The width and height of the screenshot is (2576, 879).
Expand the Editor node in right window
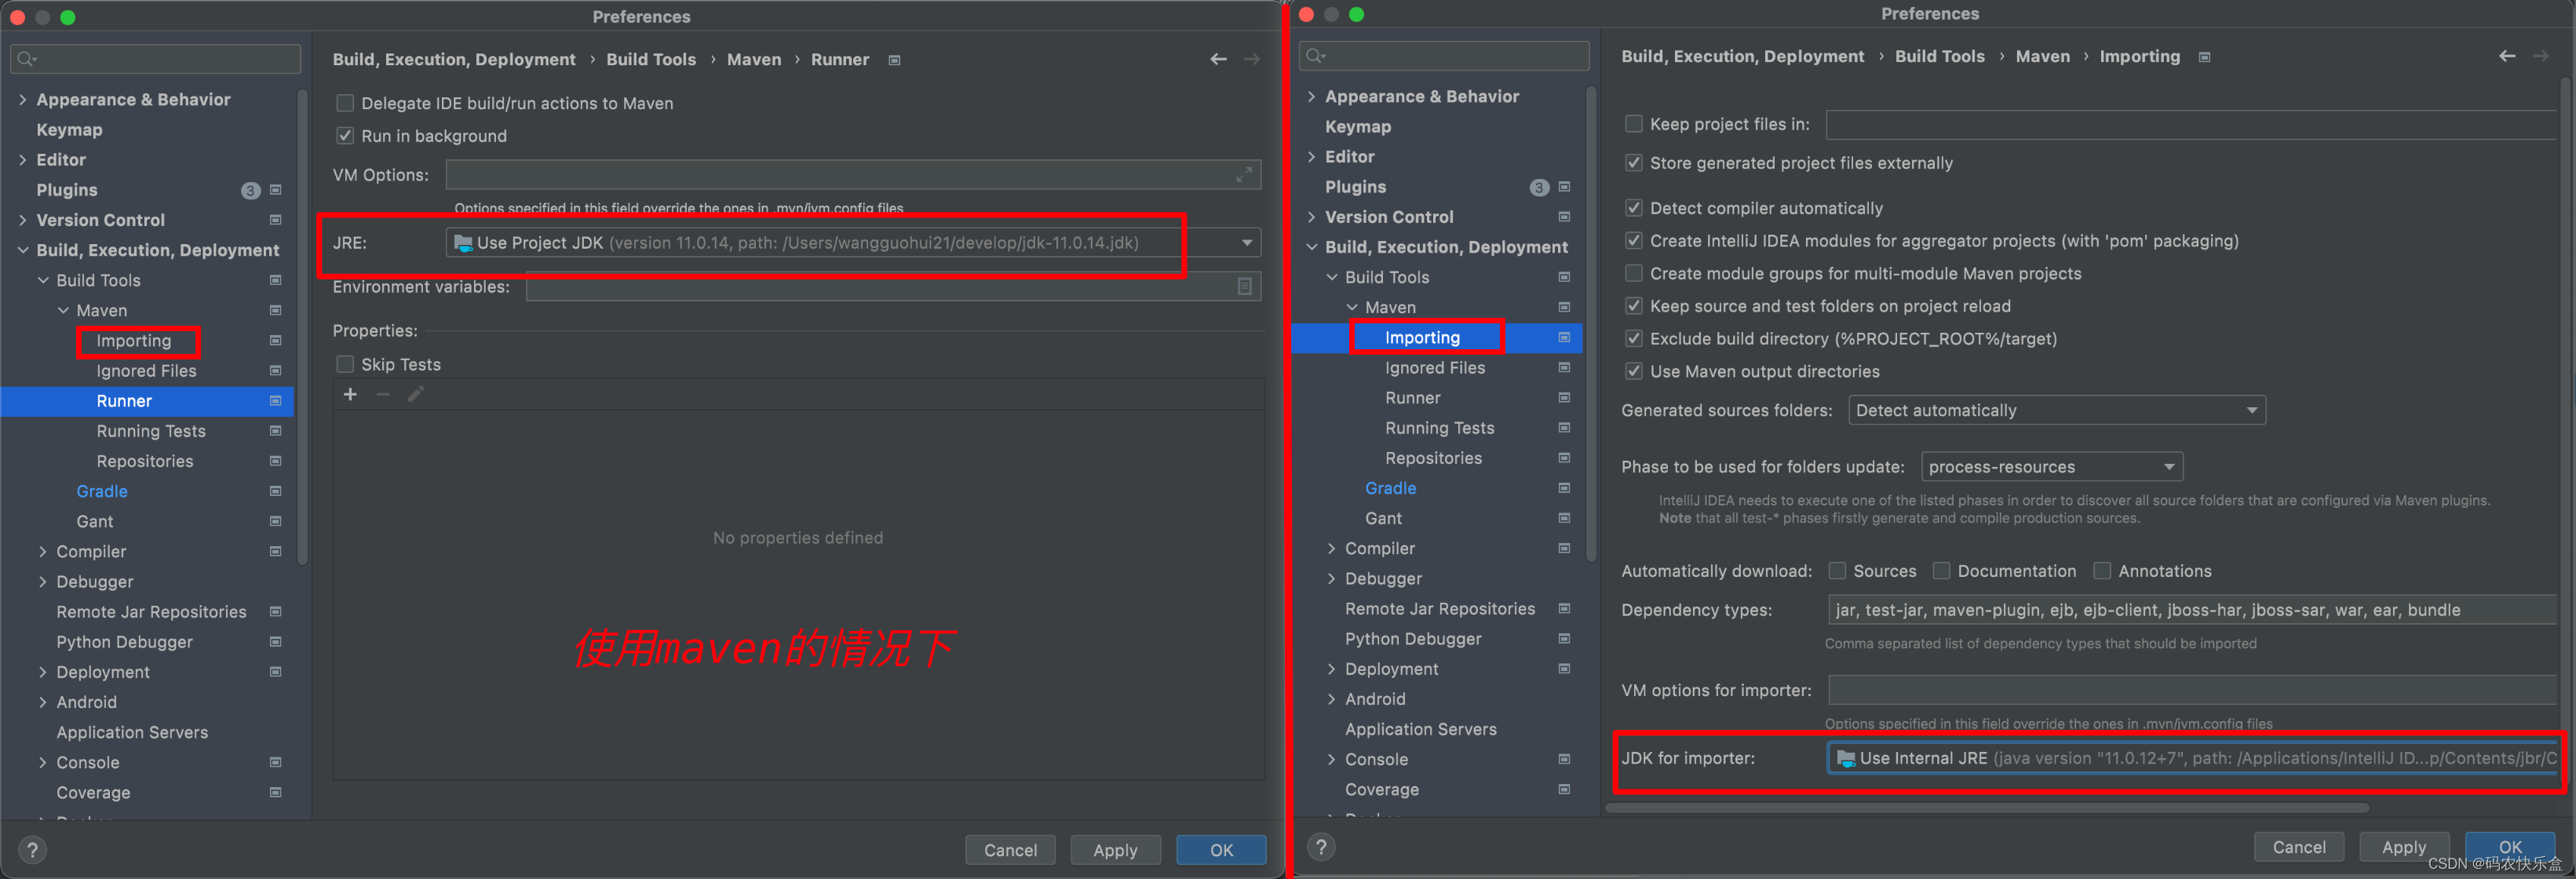tap(1311, 157)
